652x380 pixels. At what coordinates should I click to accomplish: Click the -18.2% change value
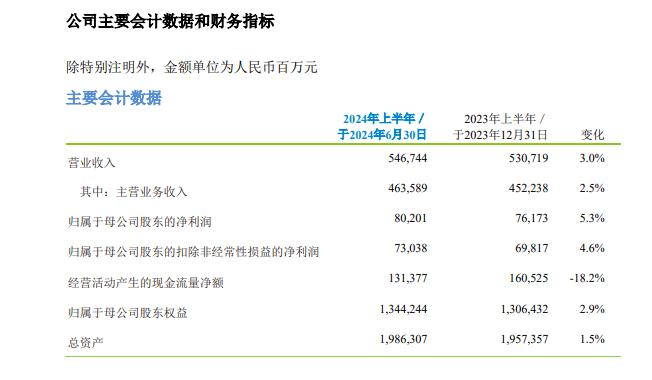[x=587, y=278]
